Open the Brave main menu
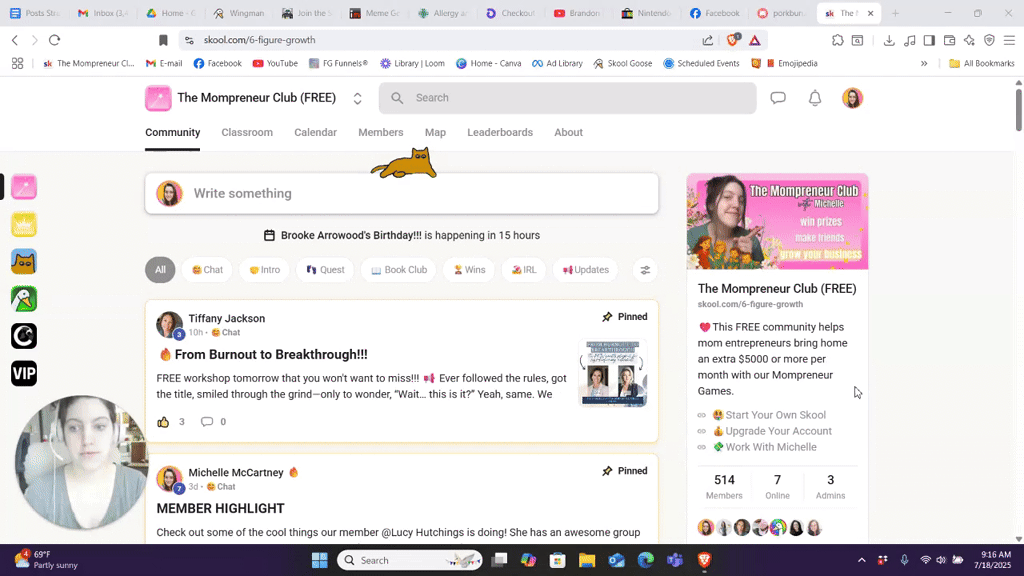This screenshot has height=576, width=1024. point(1010,40)
